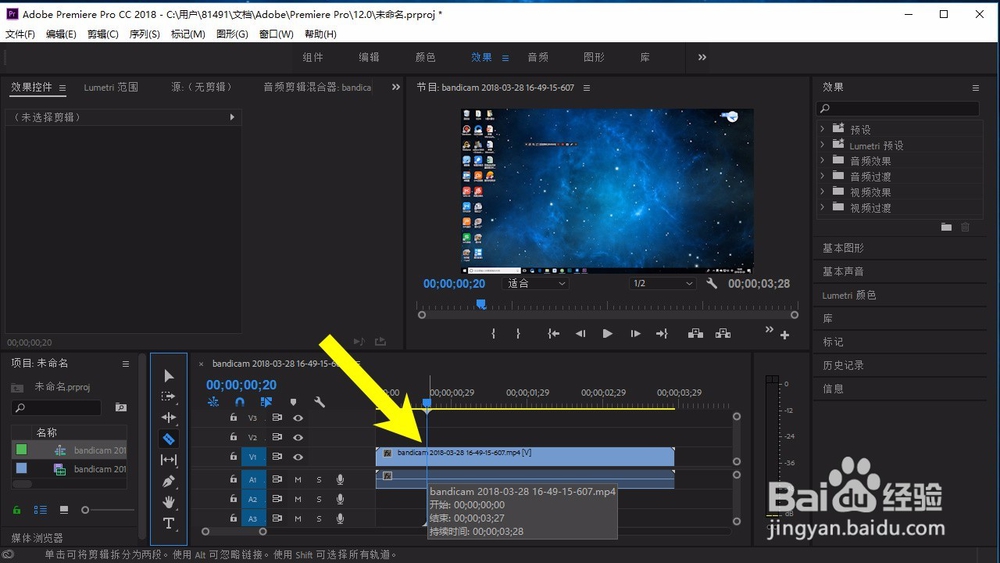
Task: Show more workspaces overflow chevron
Action: [702, 57]
